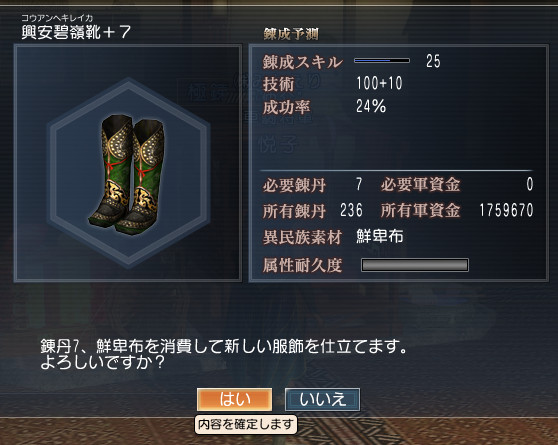
Task: Click the いいえ cancel button
Action: point(322,399)
